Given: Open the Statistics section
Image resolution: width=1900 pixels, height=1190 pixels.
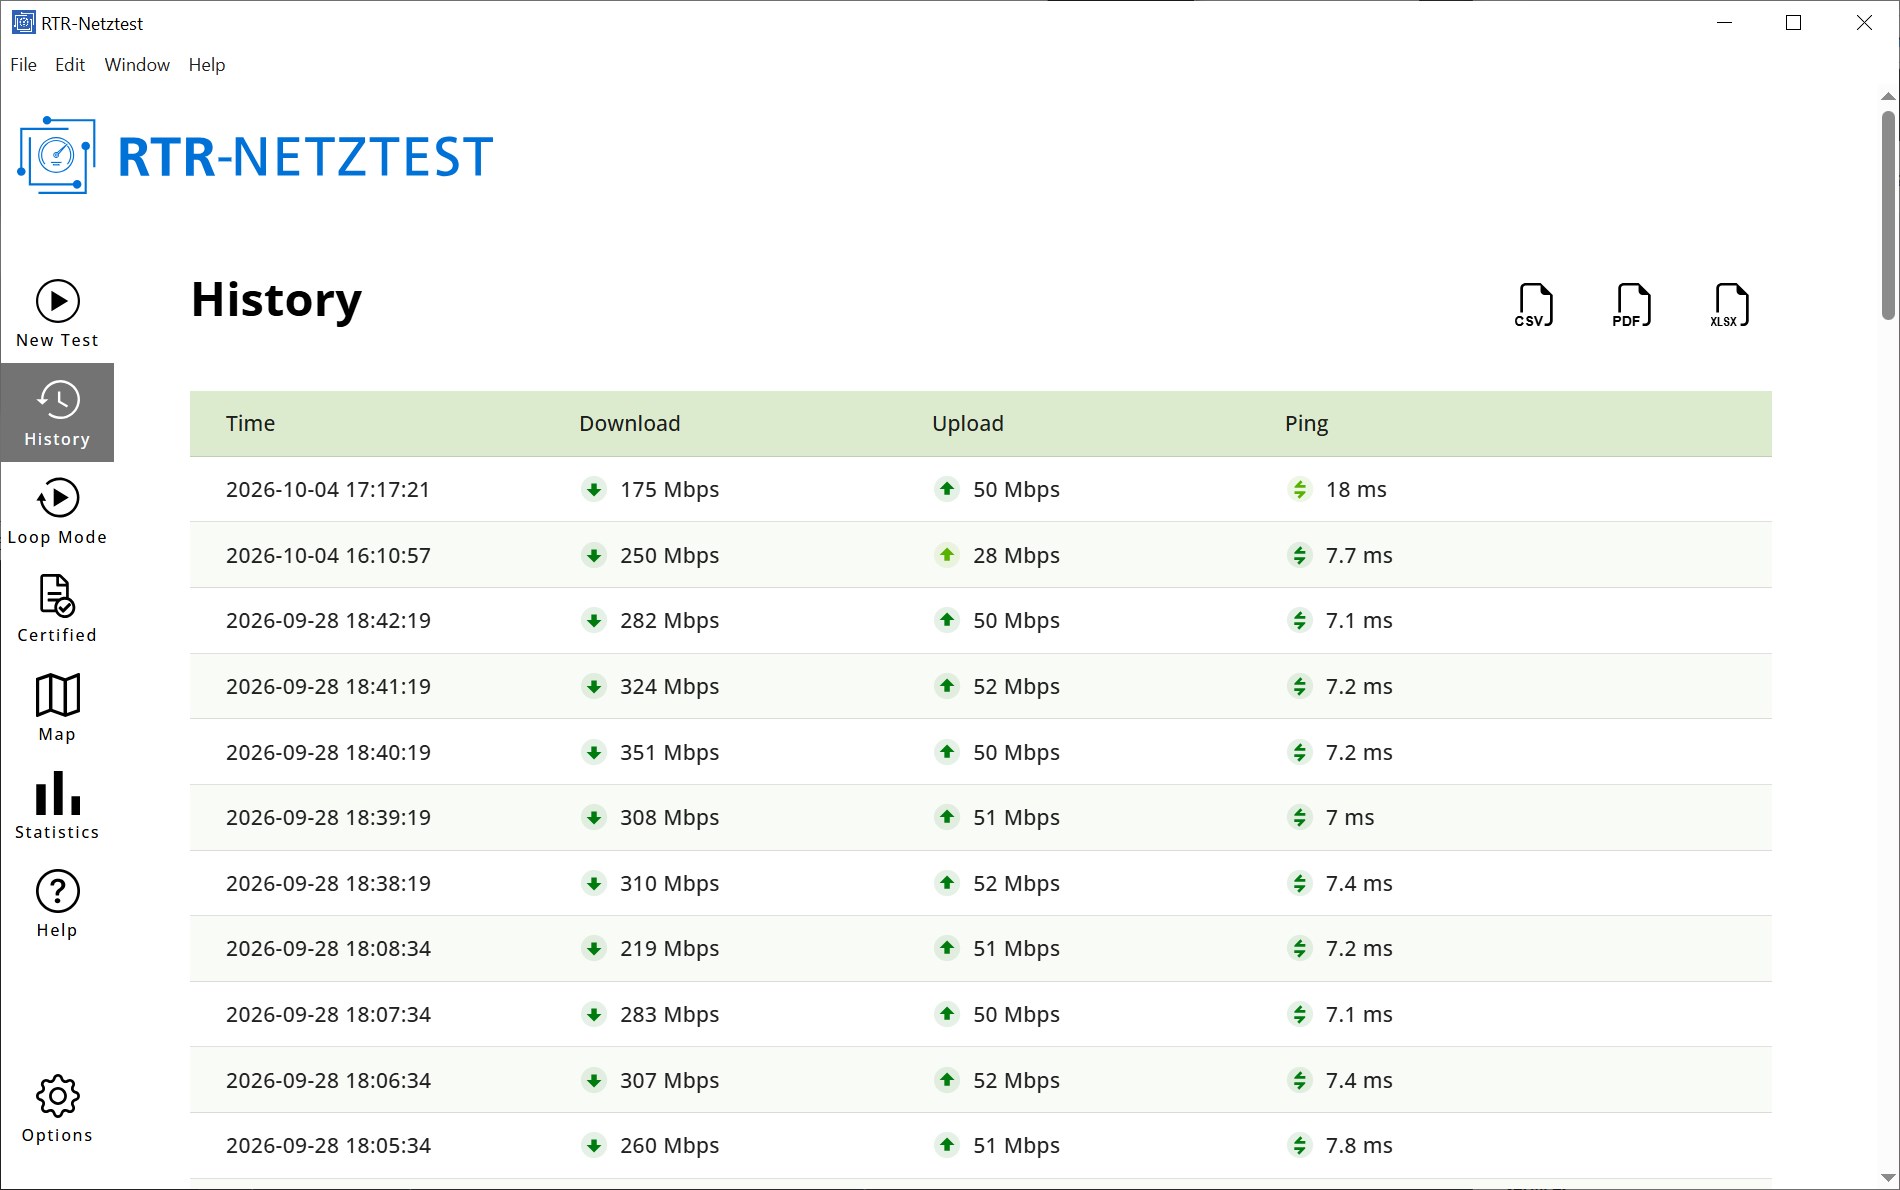Looking at the screenshot, I should tap(57, 805).
